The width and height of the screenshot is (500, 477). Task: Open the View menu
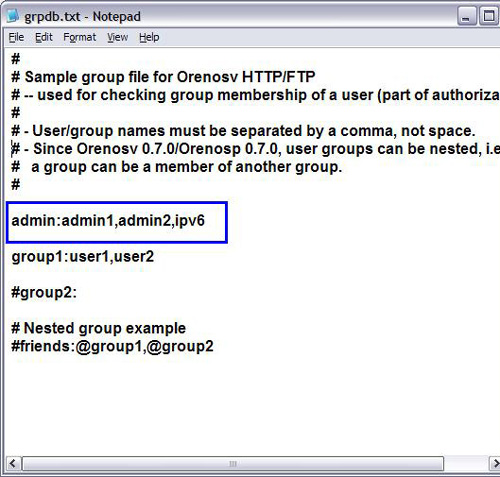pos(118,37)
